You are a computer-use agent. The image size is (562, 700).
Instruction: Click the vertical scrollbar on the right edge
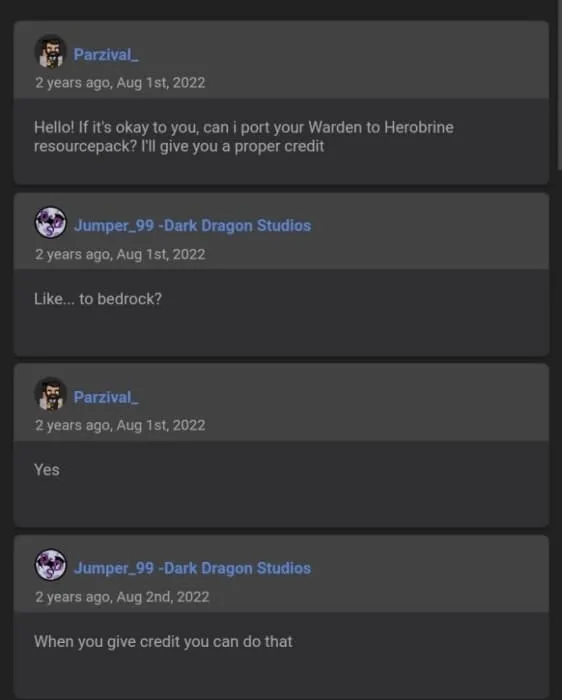pyautogui.click(x=558, y=85)
